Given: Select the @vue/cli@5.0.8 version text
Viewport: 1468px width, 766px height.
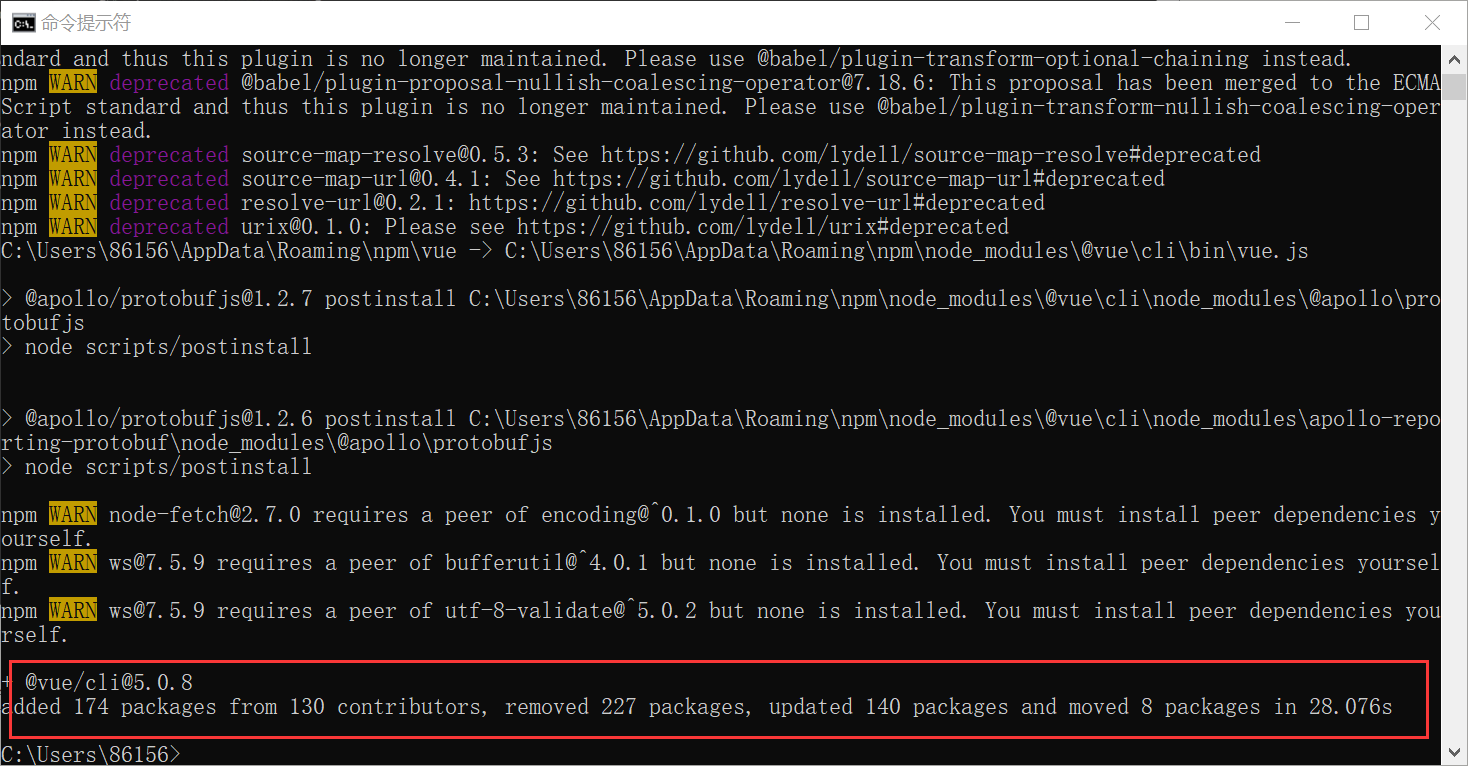Looking at the screenshot, I should tap(110, 681).
